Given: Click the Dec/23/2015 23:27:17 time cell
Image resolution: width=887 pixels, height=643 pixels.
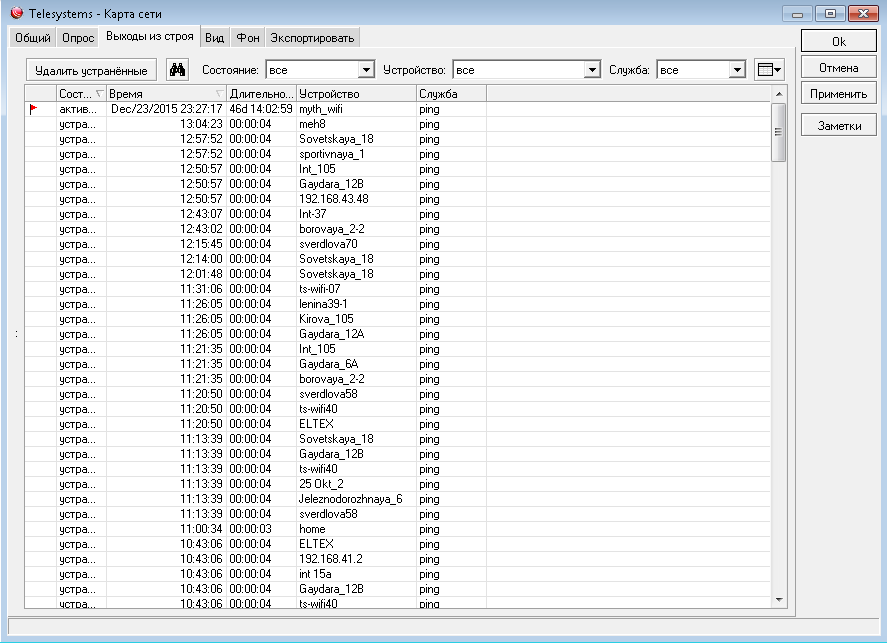Looking at the screenshot, I should click(166, 109).
